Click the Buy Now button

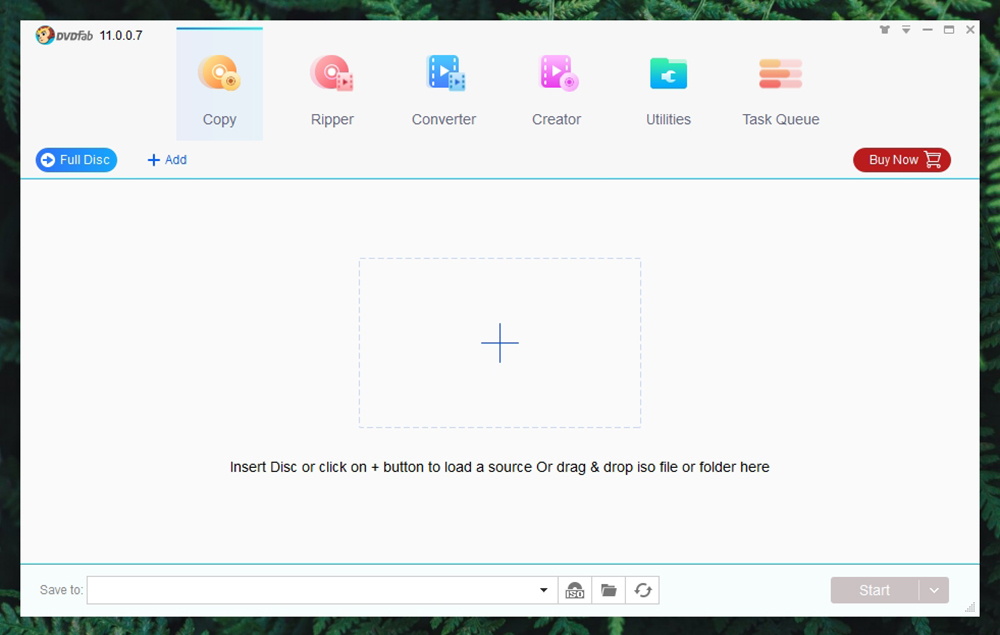point(901,160)
